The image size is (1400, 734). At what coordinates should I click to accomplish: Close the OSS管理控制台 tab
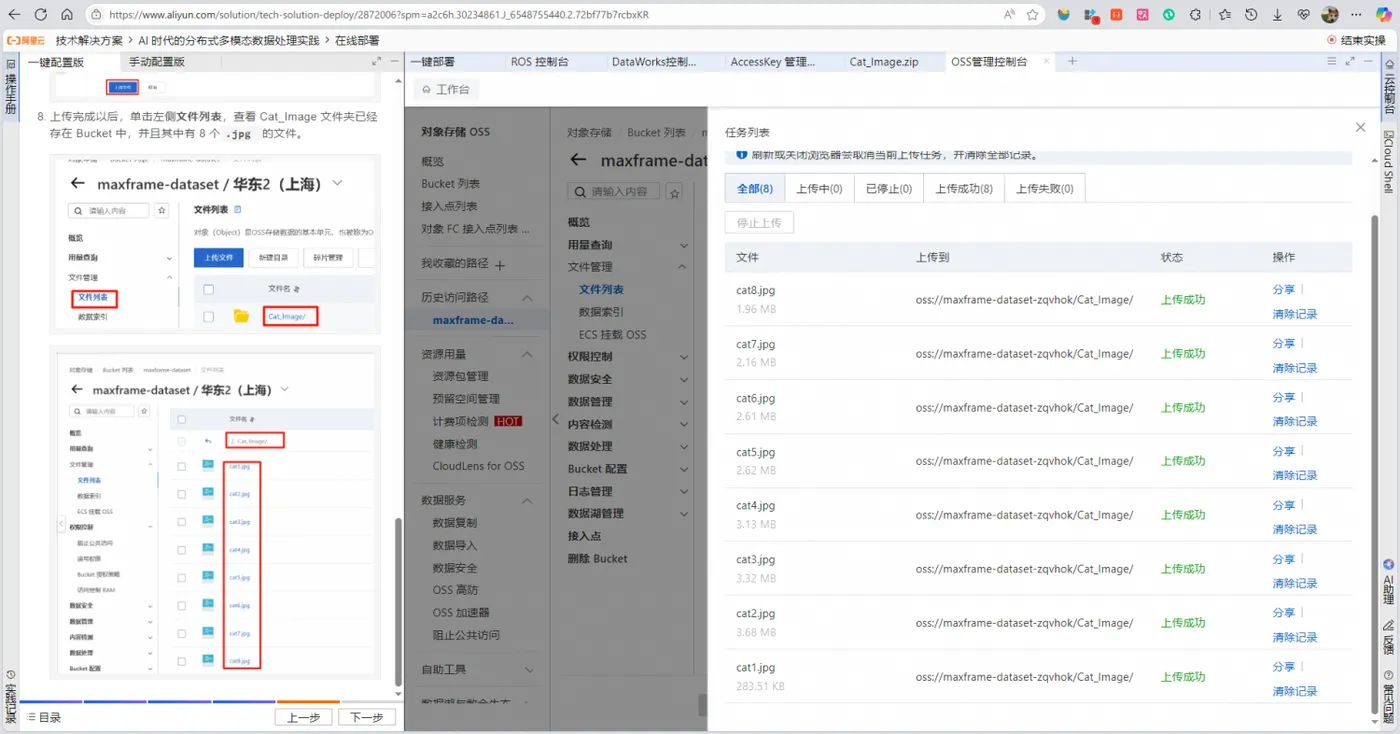tap(1047, 61)
